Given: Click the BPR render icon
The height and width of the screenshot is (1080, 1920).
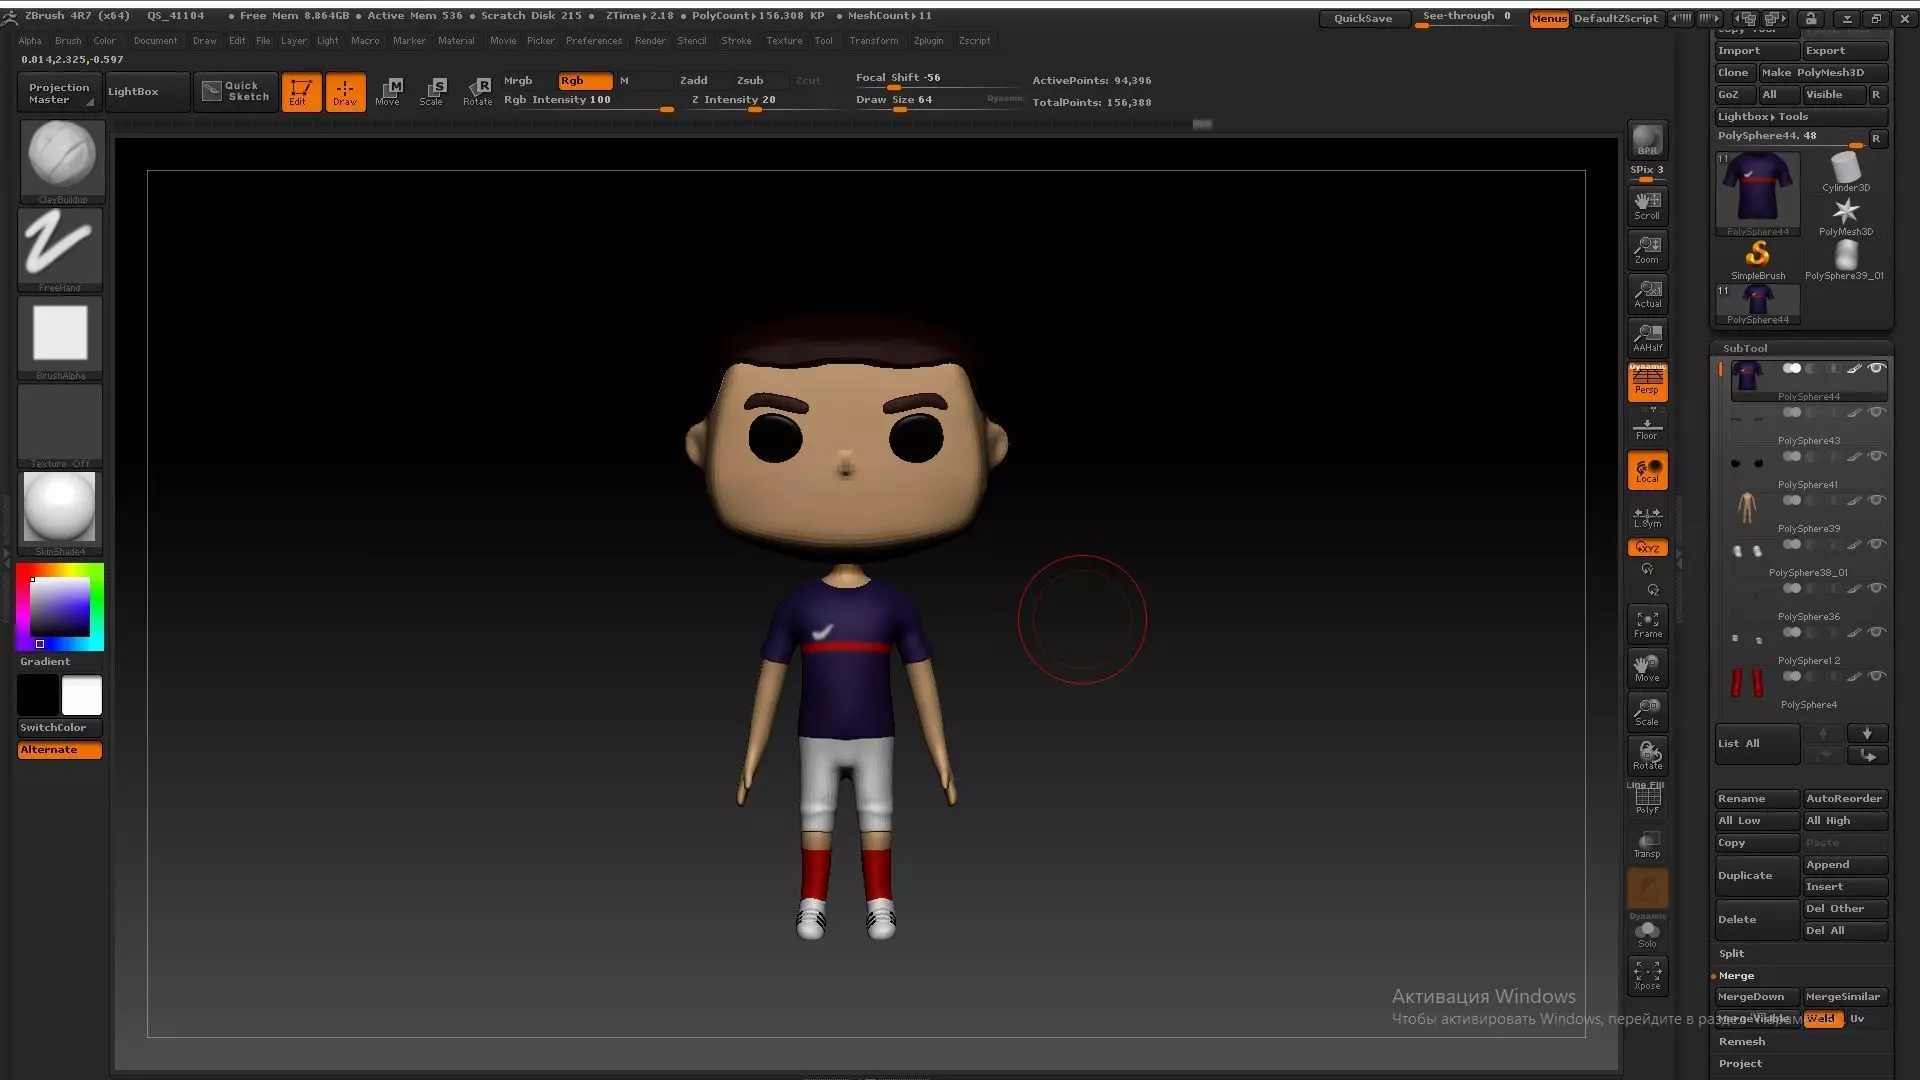Looking at the screenshot, I should pyautogui.click(x=1647, y=140).
